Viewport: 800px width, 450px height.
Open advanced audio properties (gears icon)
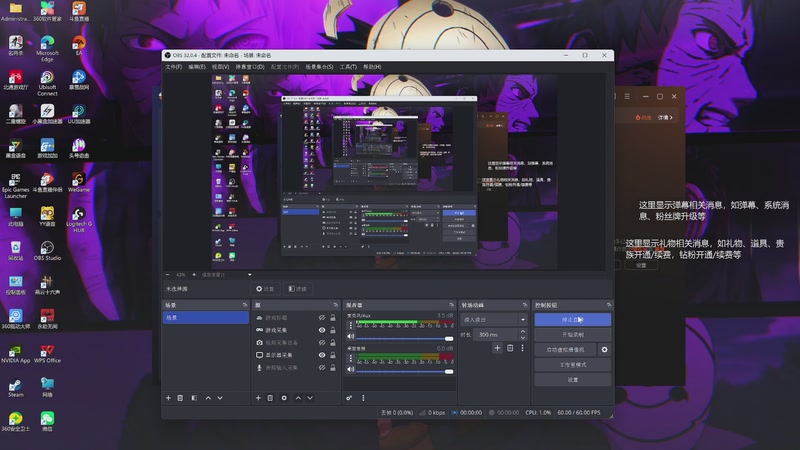pyautogui.click(x=349, y=398)
